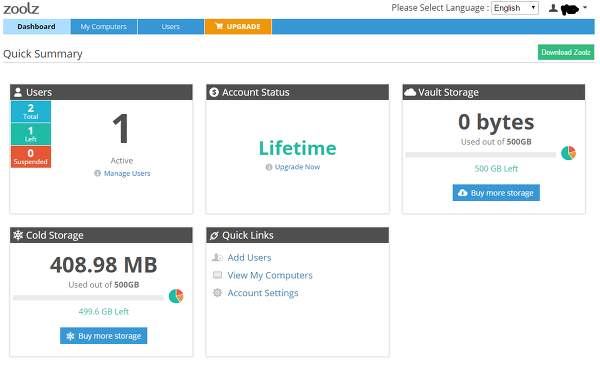Viewport: 600px width, 365px height.
Task: Expand the account menu arrow
Action: point(585,7)
